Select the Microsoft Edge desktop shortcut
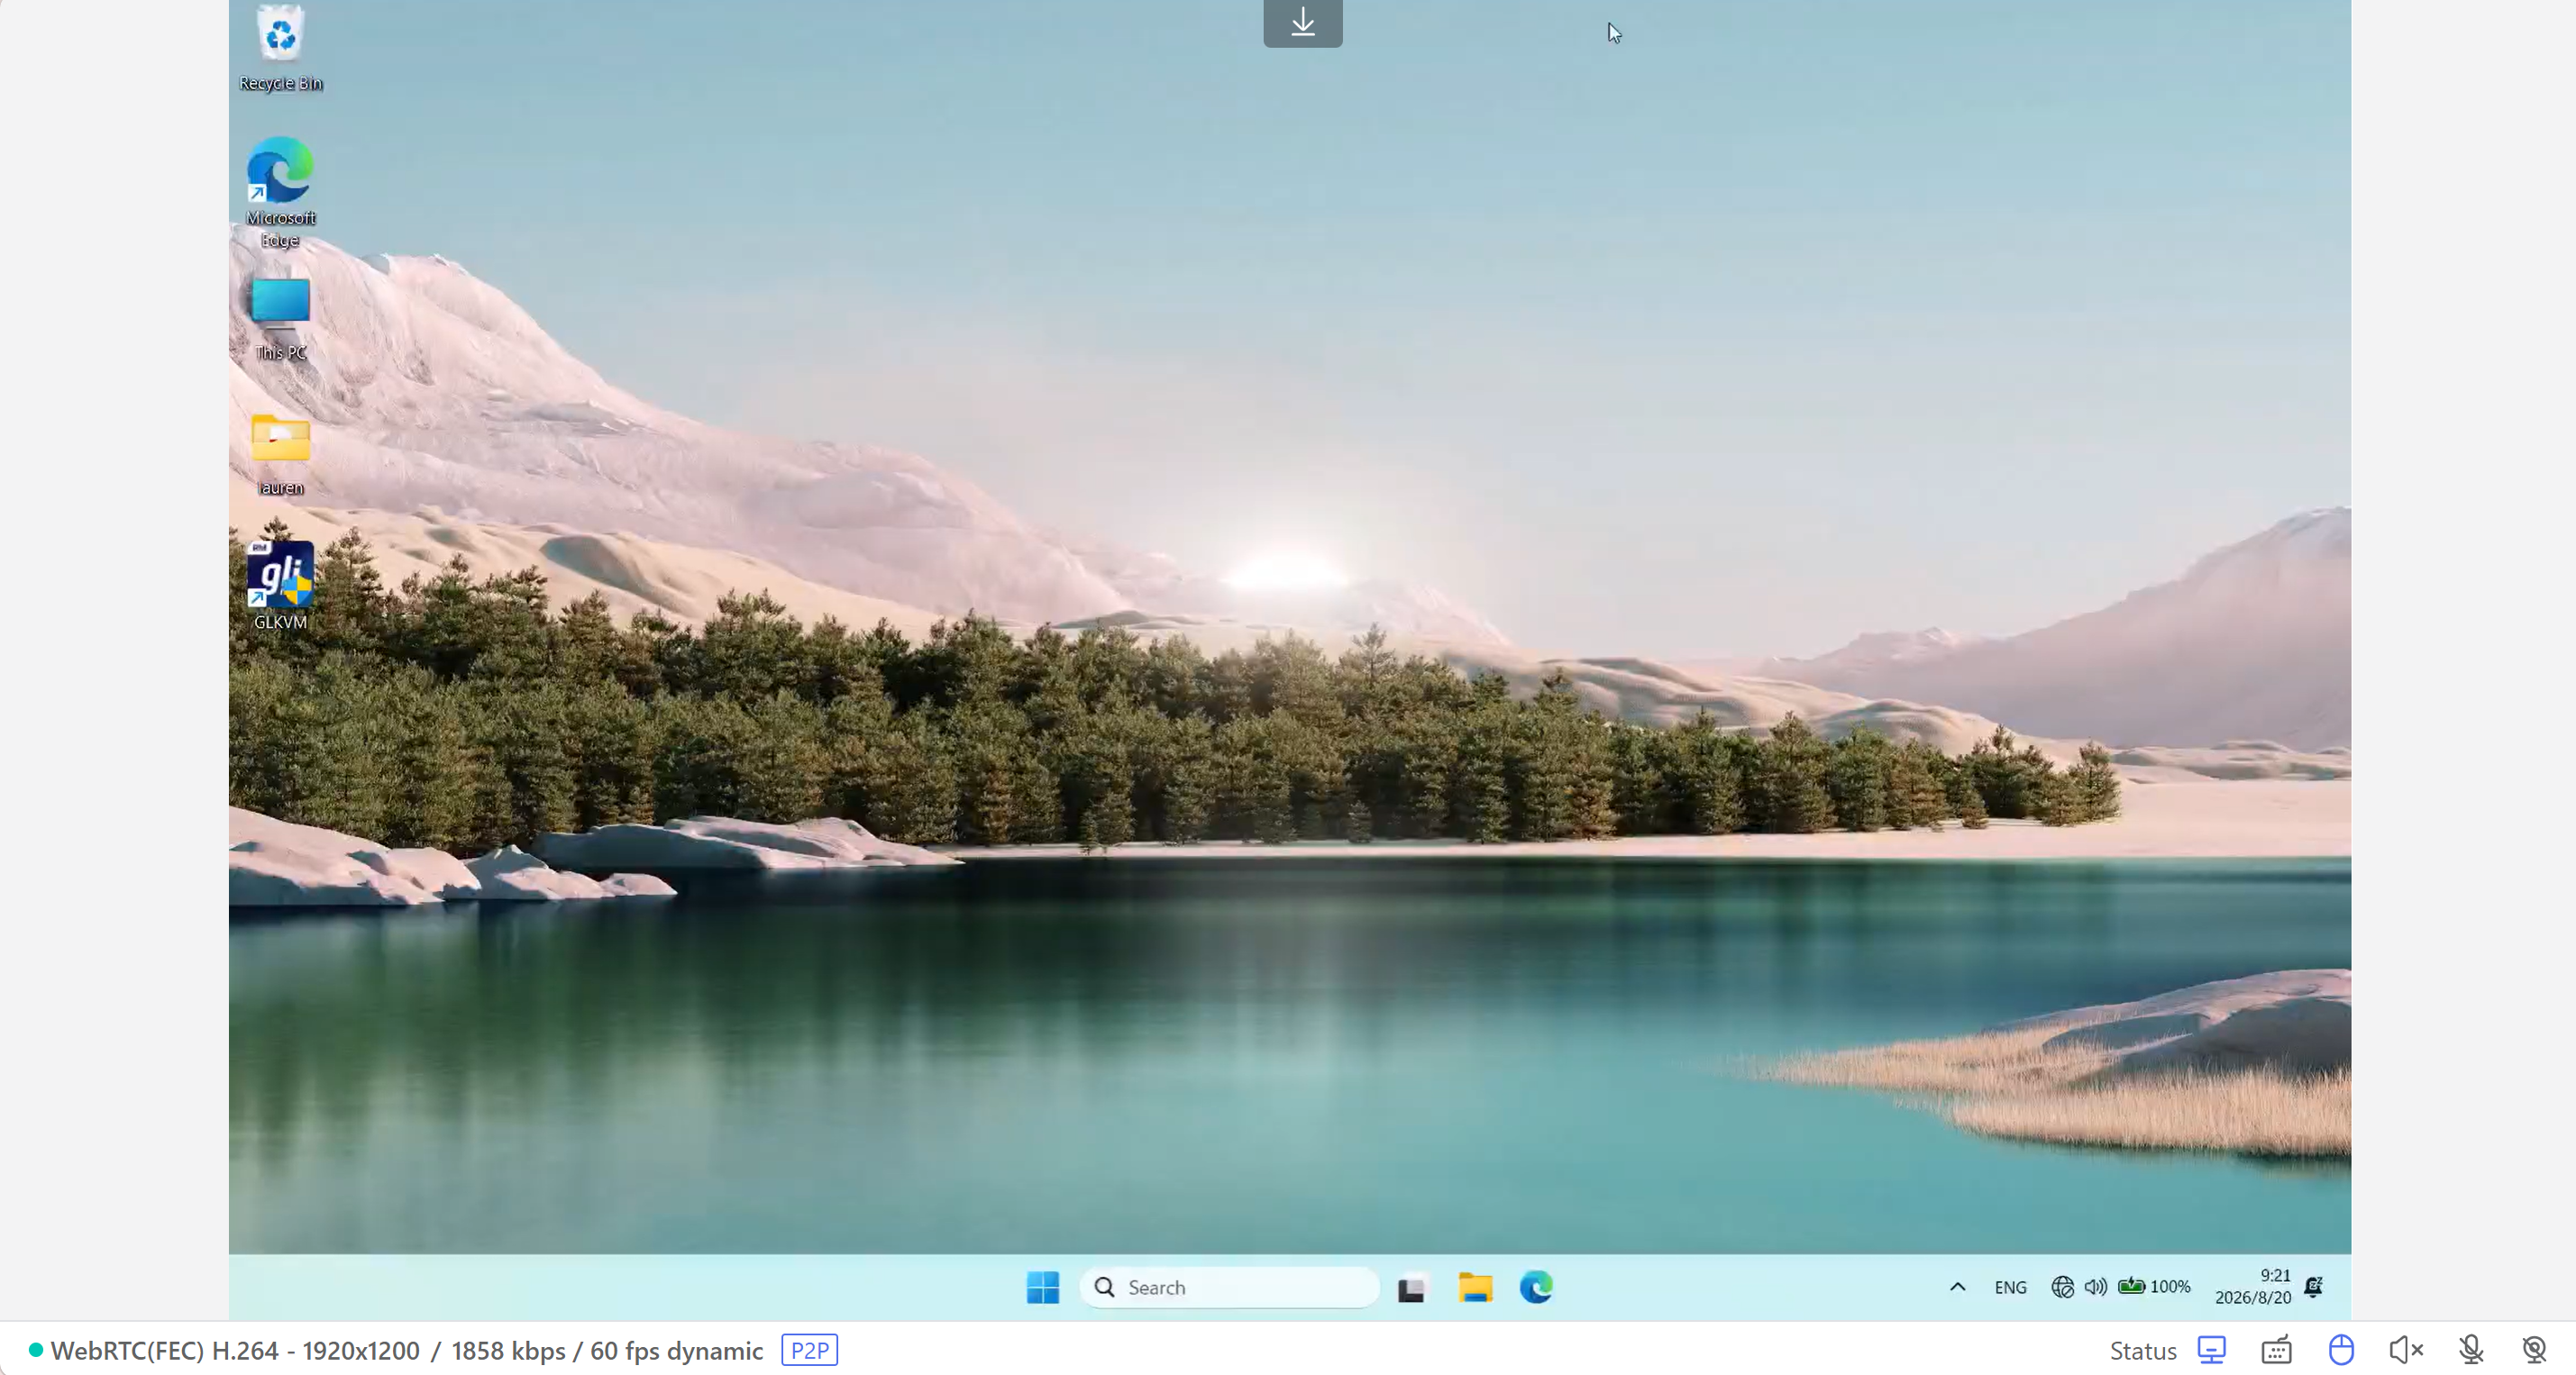 coord(280,192)
